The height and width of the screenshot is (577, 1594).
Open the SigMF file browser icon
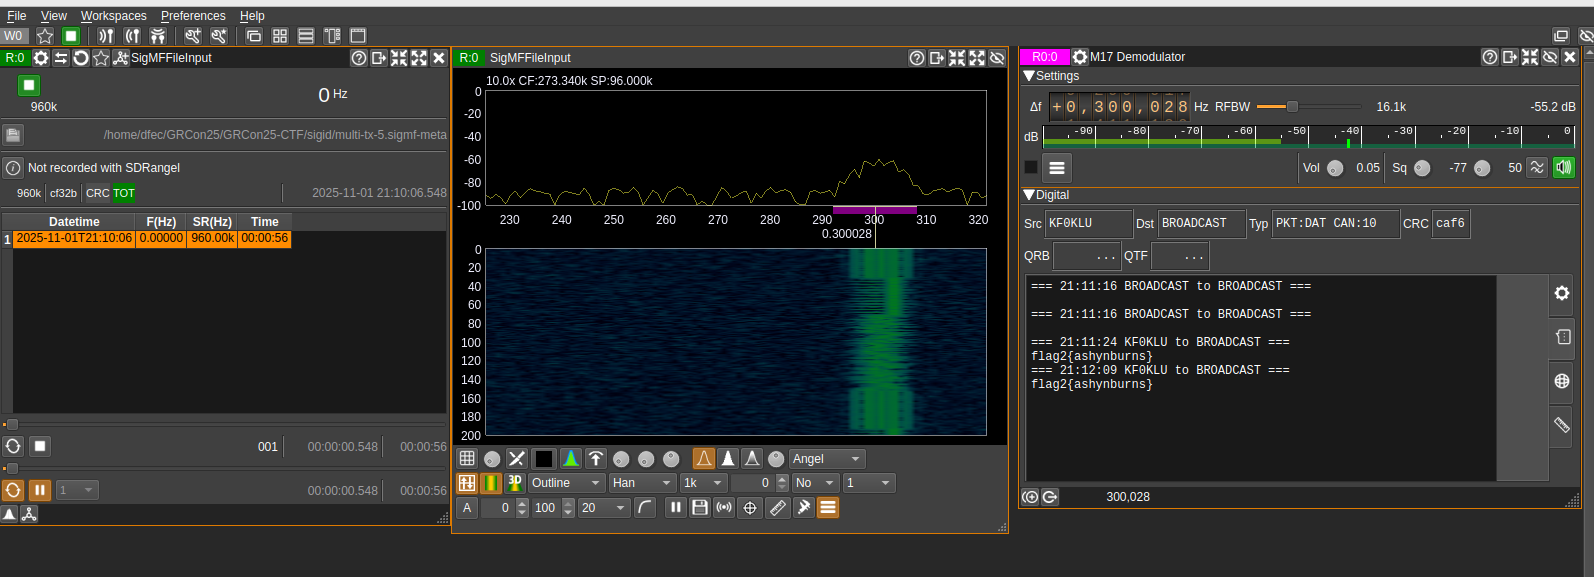tap(13, 135)
